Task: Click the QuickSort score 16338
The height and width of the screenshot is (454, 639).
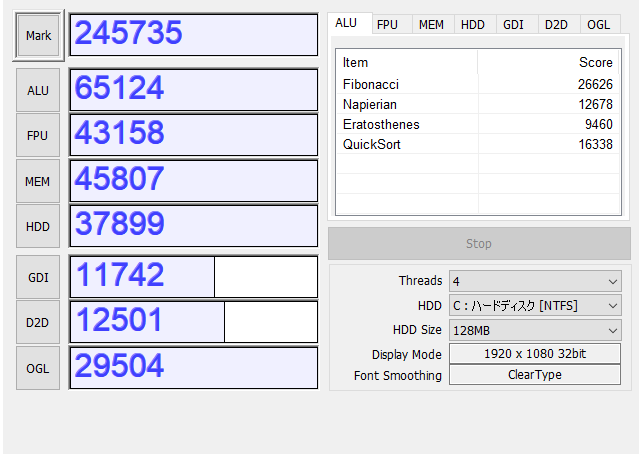Action: [596, 144]
